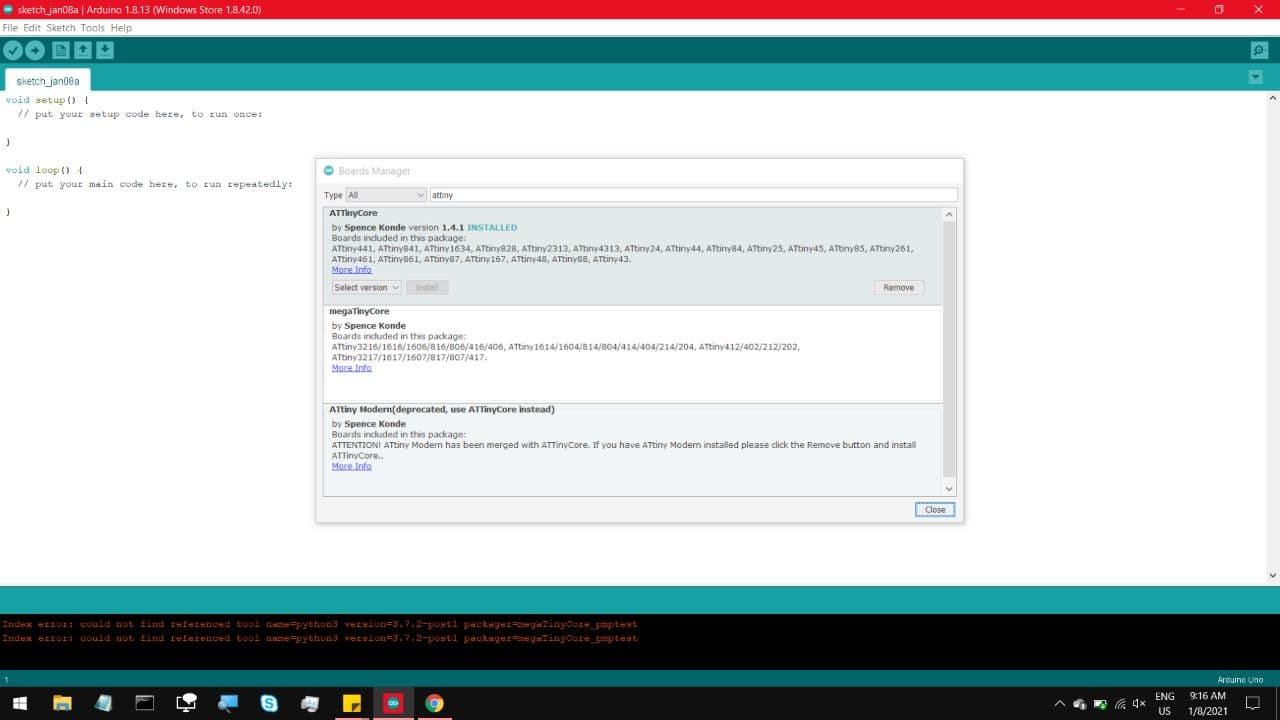Open the Edit menu
Image resolution: width=1280 pixels, height=720 pixels.
(32, 28)
